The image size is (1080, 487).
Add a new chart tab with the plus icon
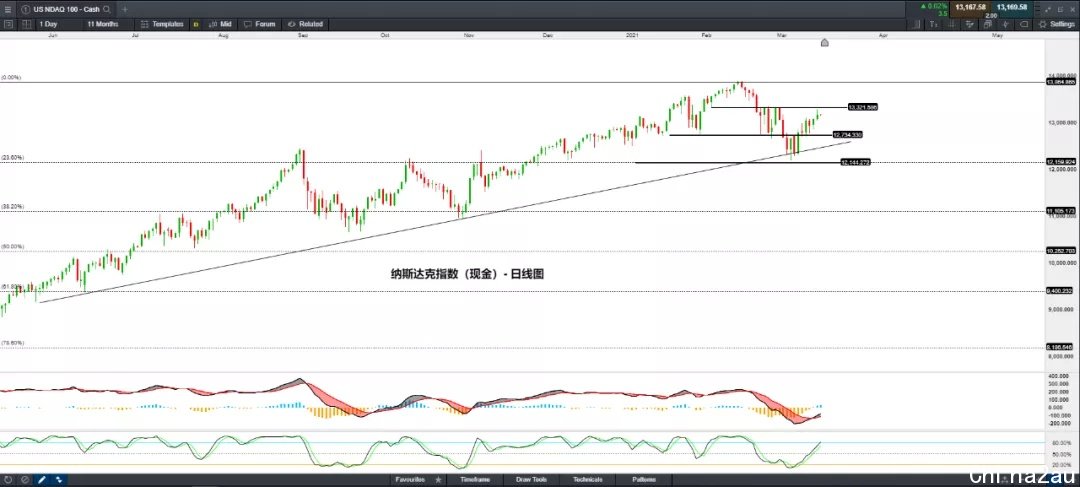click(x=125, y=9)
